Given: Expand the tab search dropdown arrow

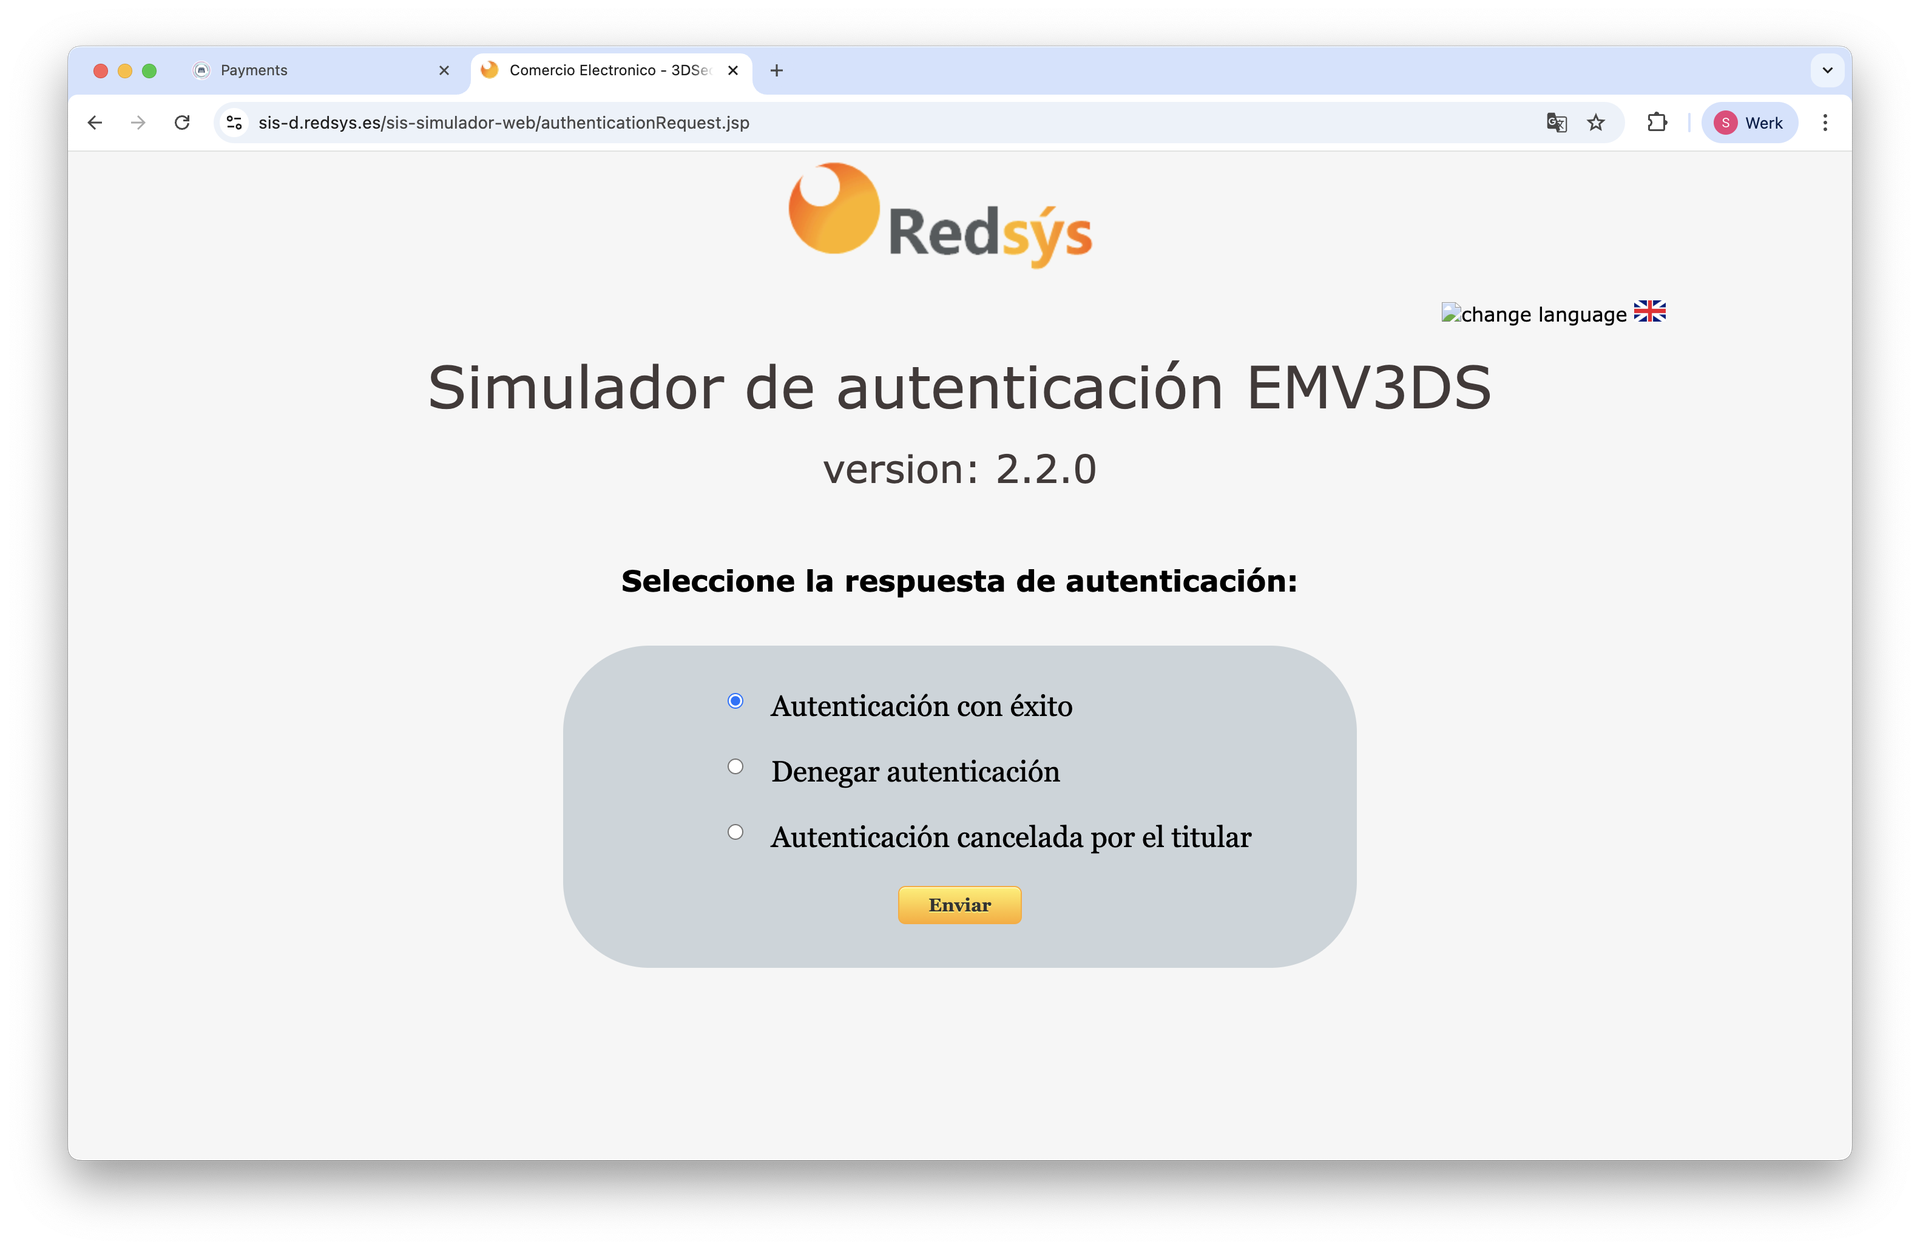Looking at the screenshot, I should [1827, 70].
